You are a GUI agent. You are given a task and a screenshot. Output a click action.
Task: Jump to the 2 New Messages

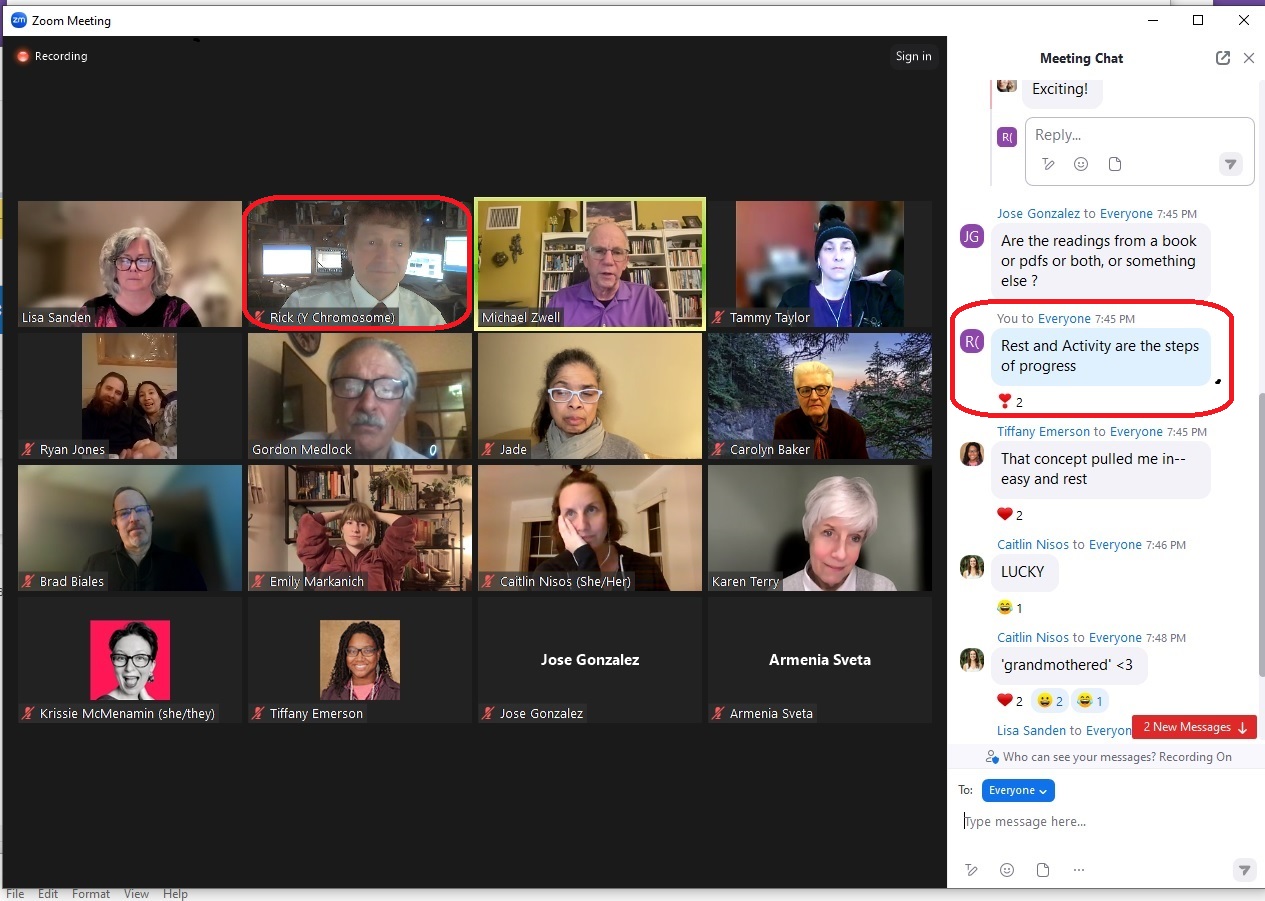point(1193,727)
